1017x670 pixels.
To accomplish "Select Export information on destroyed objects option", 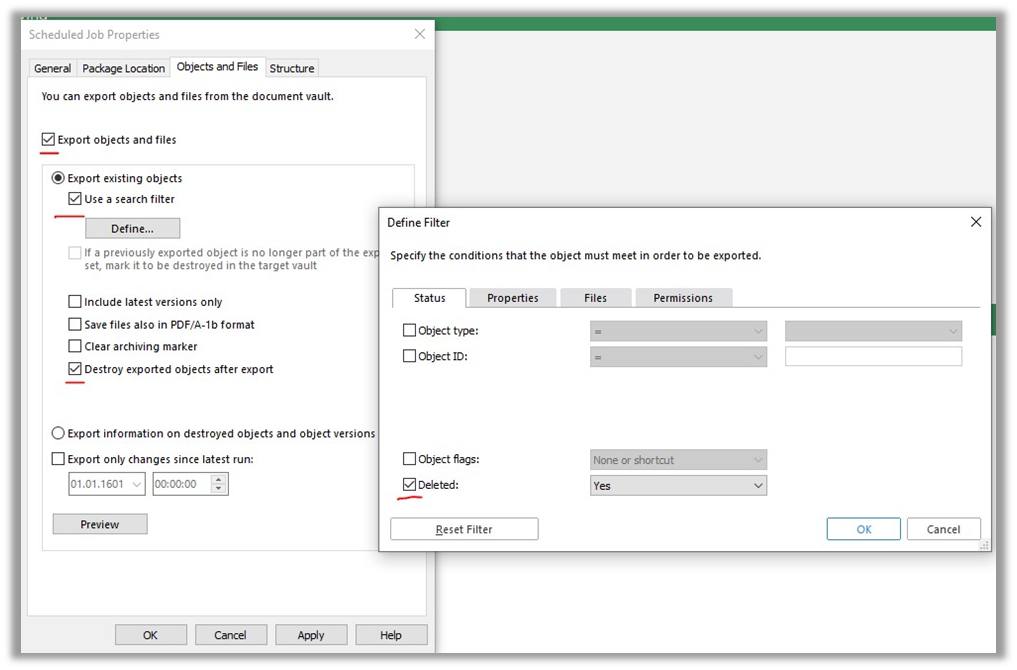I will point(58,433).
